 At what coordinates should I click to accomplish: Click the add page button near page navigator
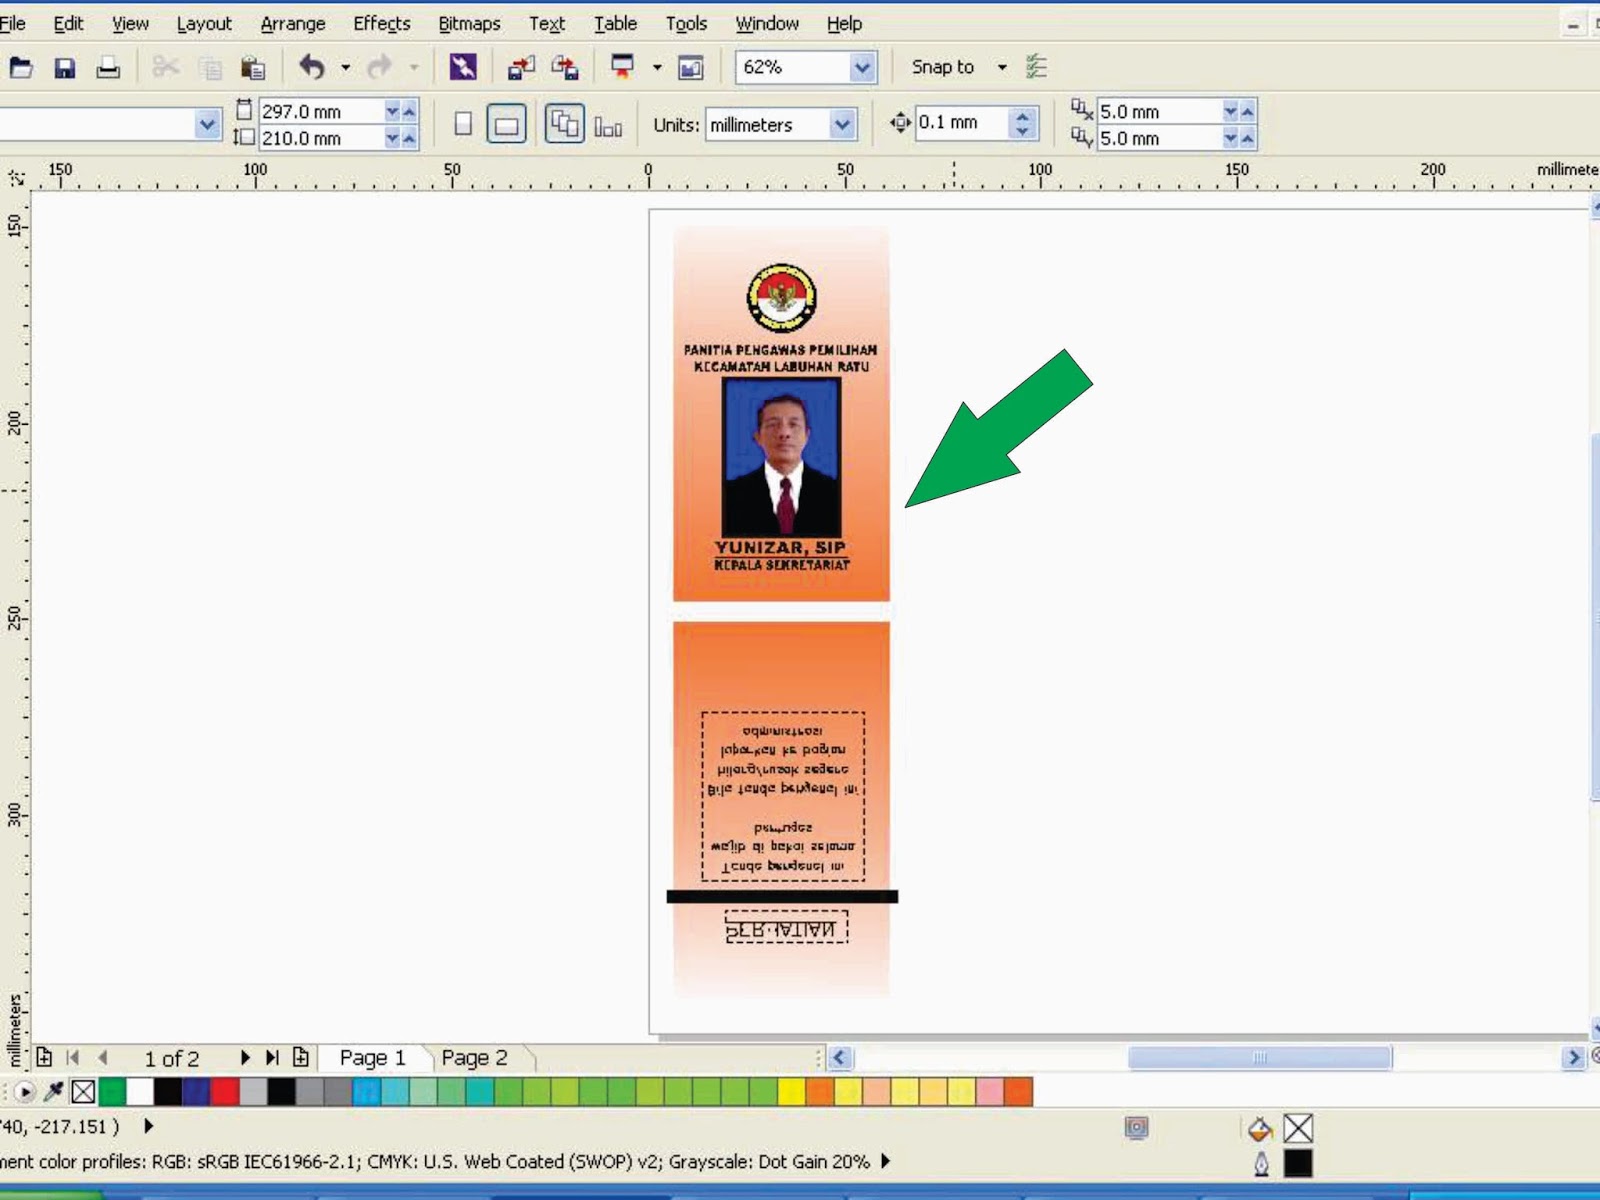coord(45,1057)
